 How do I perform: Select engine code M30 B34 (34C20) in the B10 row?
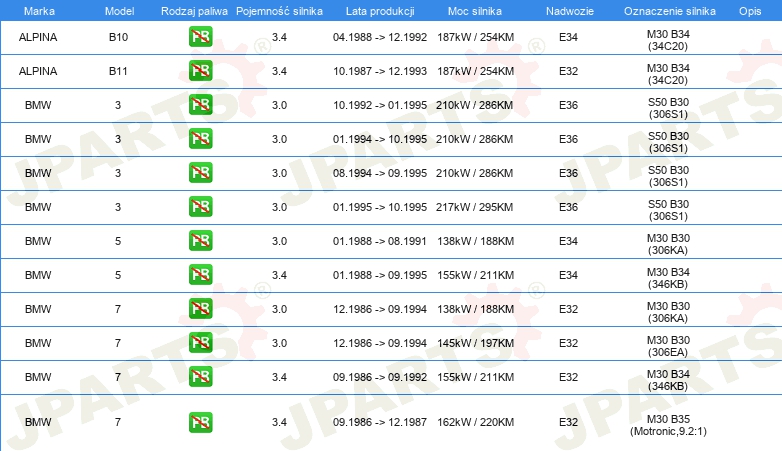pos(668,40)
